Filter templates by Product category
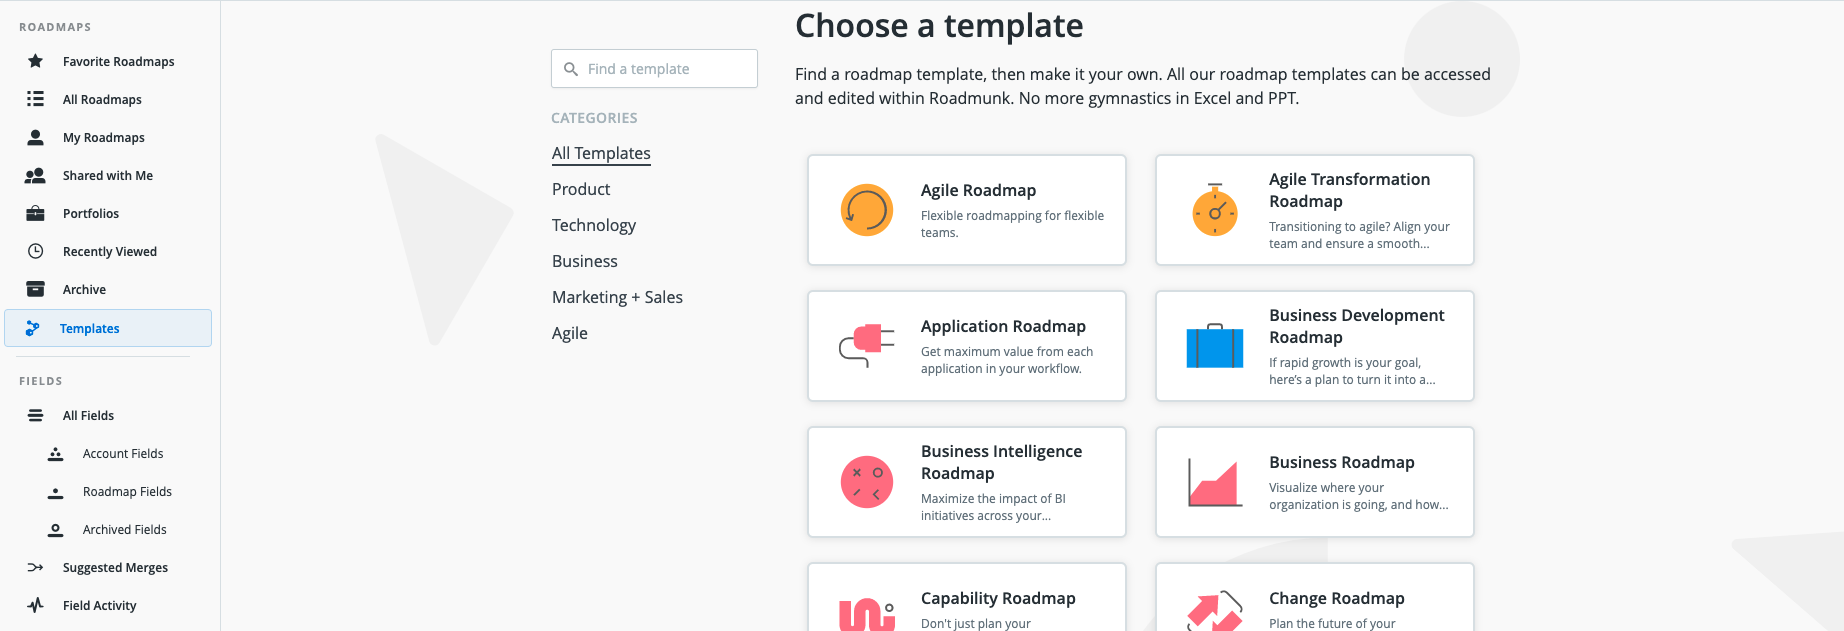The height and width of the screenshot is (631, 1844). coord(581,189)
